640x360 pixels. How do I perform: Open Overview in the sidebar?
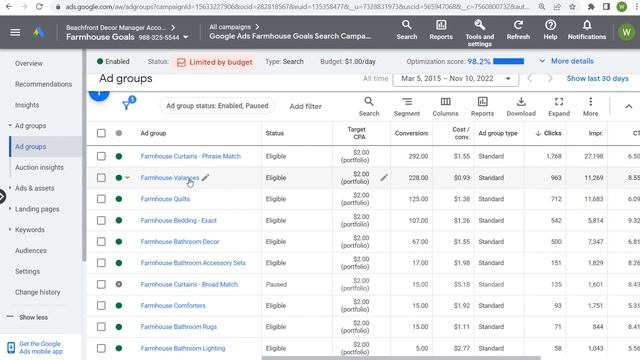click(29, 64)
